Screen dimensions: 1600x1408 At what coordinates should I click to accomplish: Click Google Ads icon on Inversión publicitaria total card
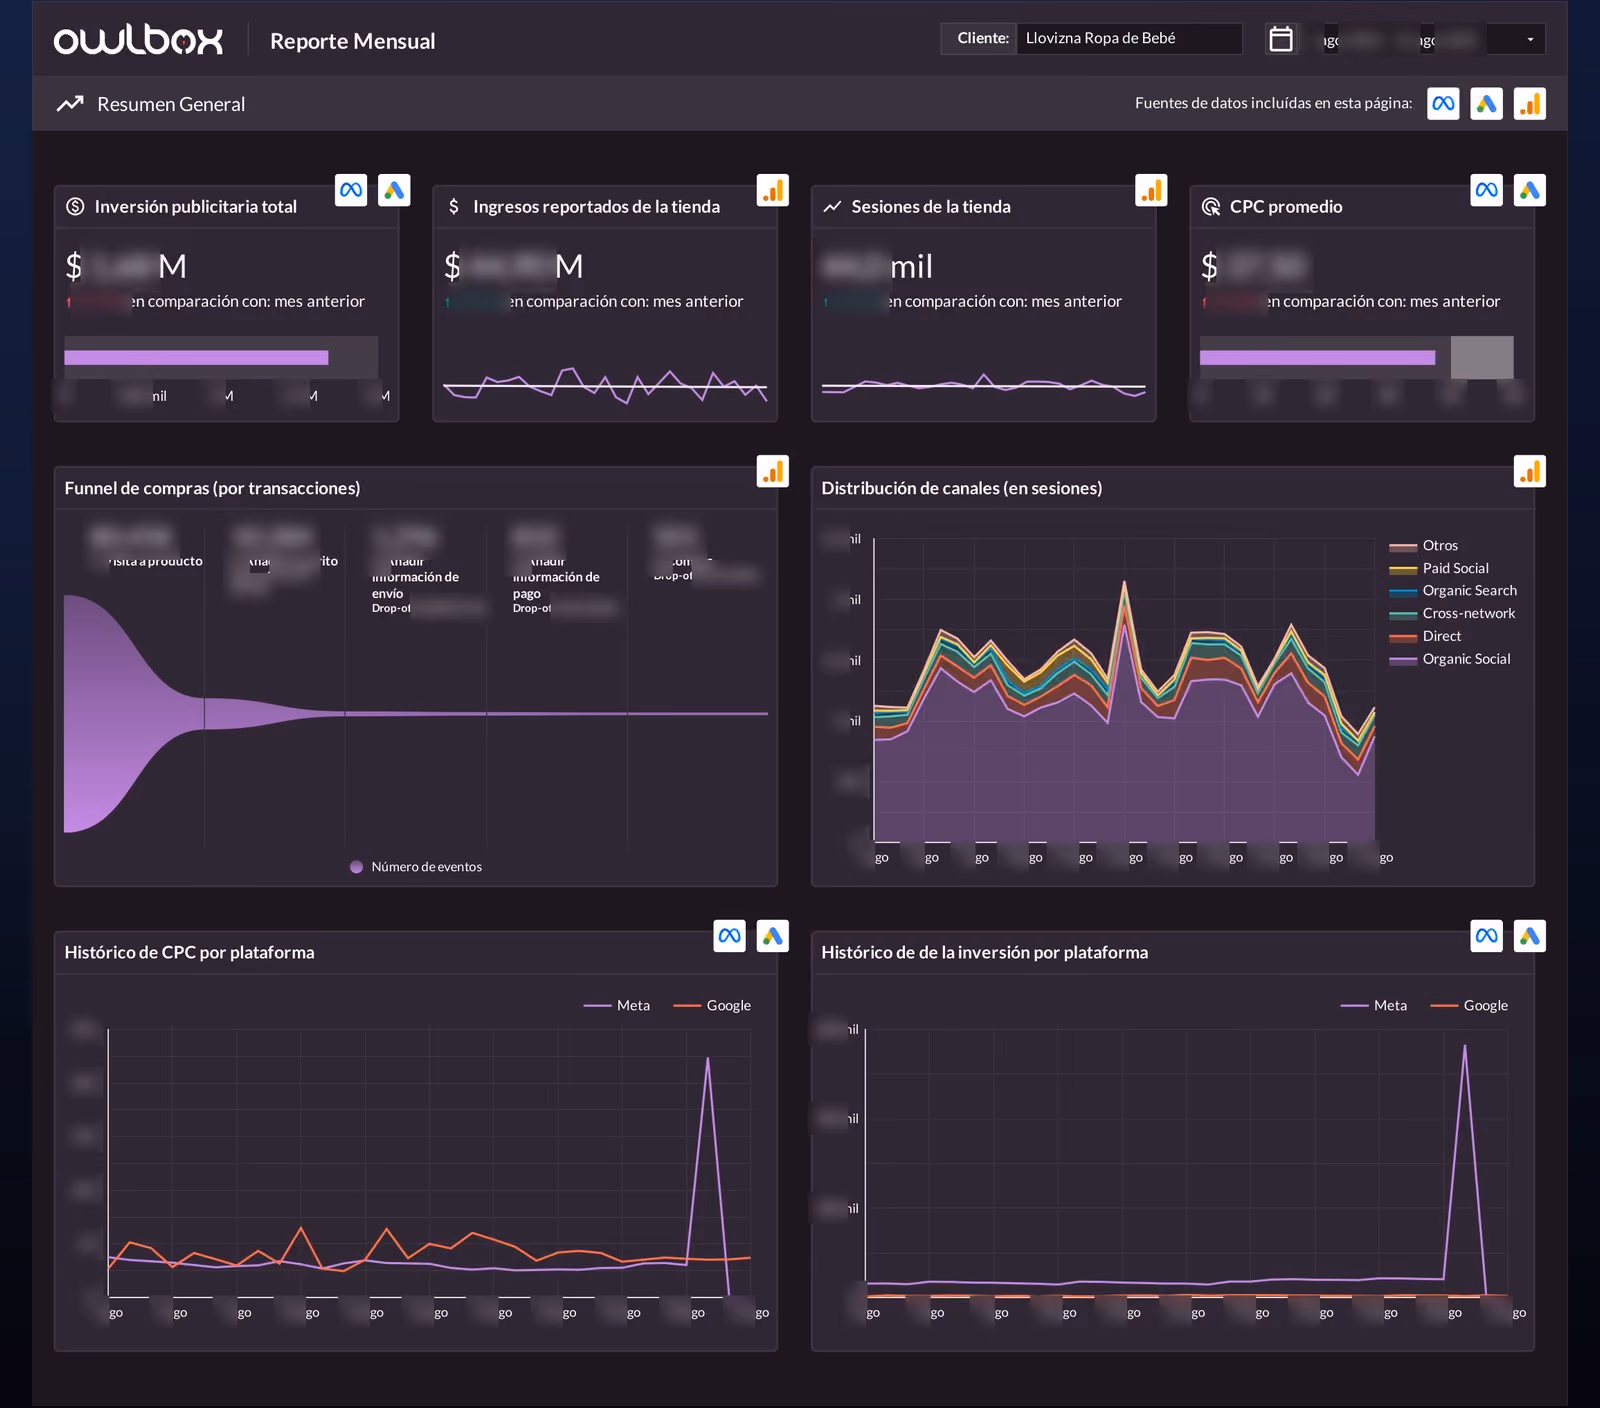click(395, 190)
